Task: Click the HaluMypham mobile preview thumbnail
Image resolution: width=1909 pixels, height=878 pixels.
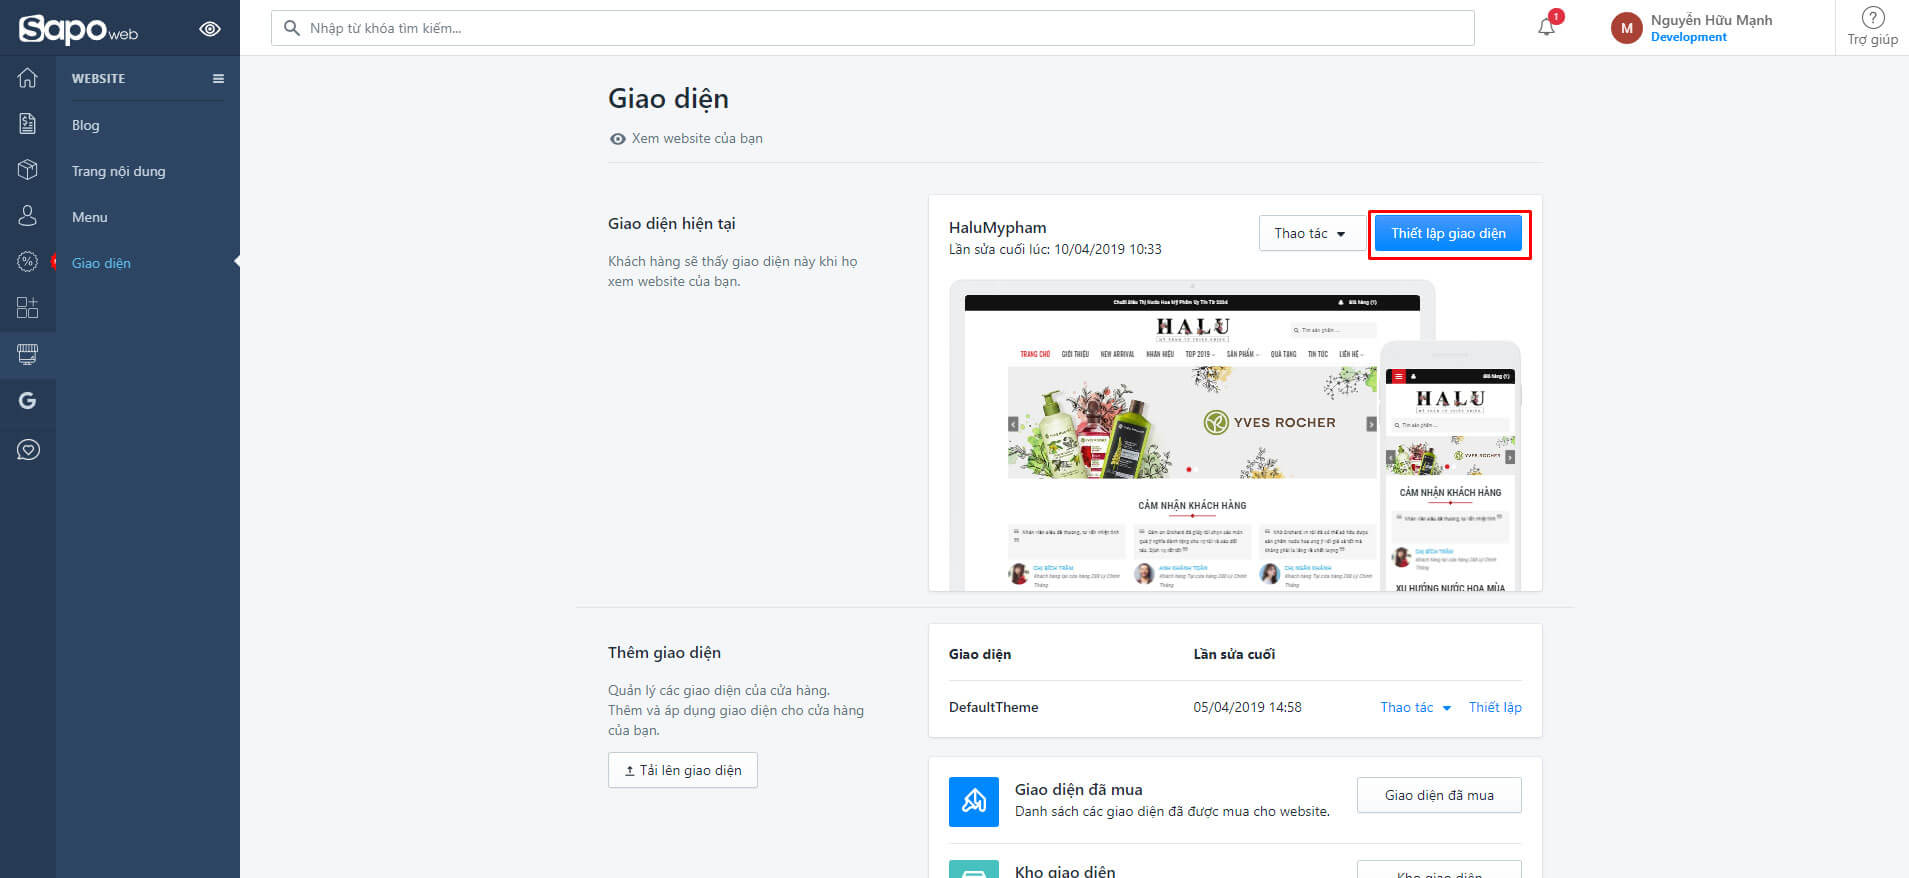Action: click(1451, 466)
